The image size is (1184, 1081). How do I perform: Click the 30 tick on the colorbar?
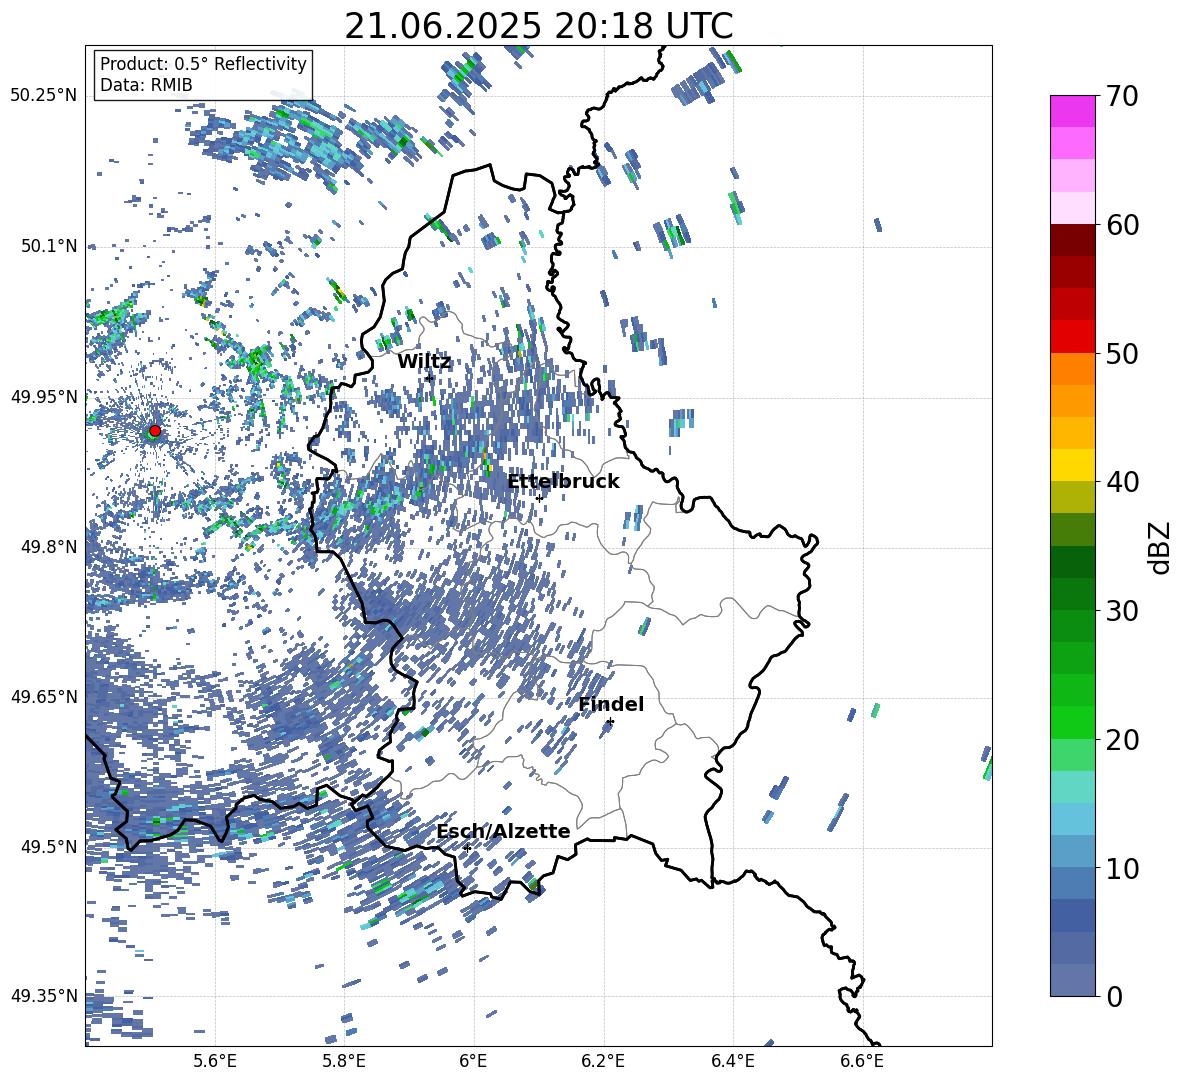[x=1121, y=611]
